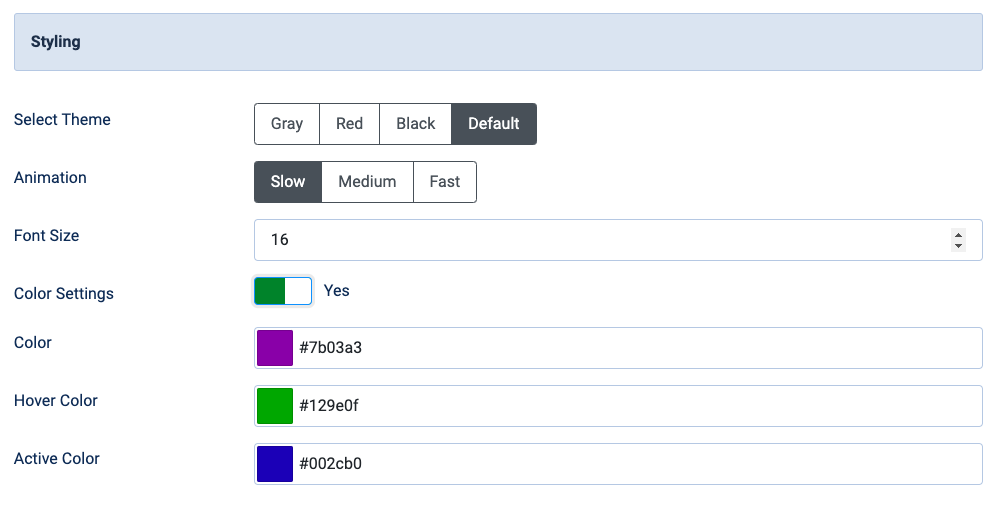Screen dimensions: 998x521
Task: Select the Red theme option
Action: tap(349, 124)
